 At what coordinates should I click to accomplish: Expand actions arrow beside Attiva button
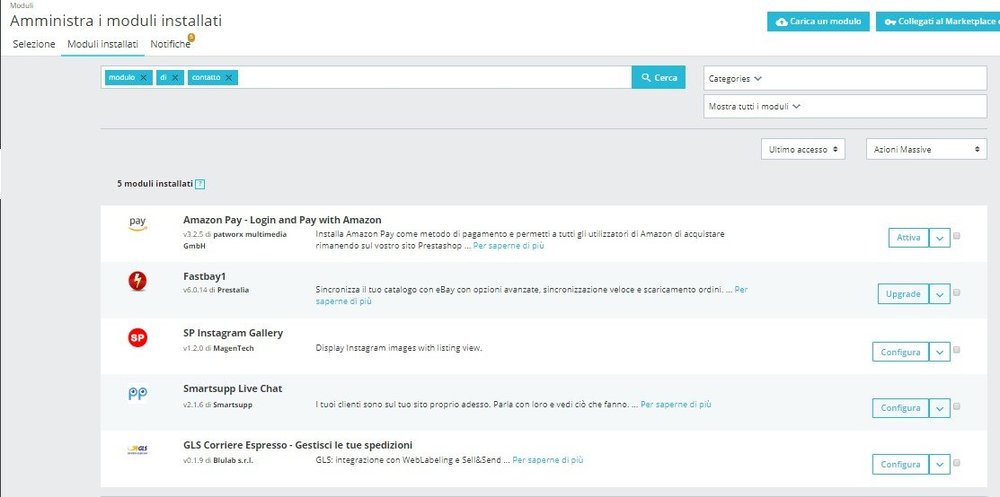click(x=939, y=237)
